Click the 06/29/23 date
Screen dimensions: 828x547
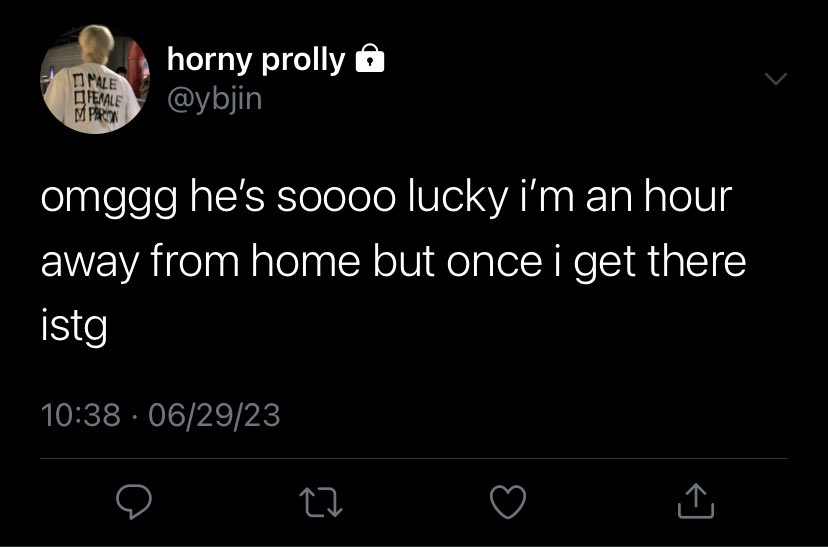click(214, 415)
